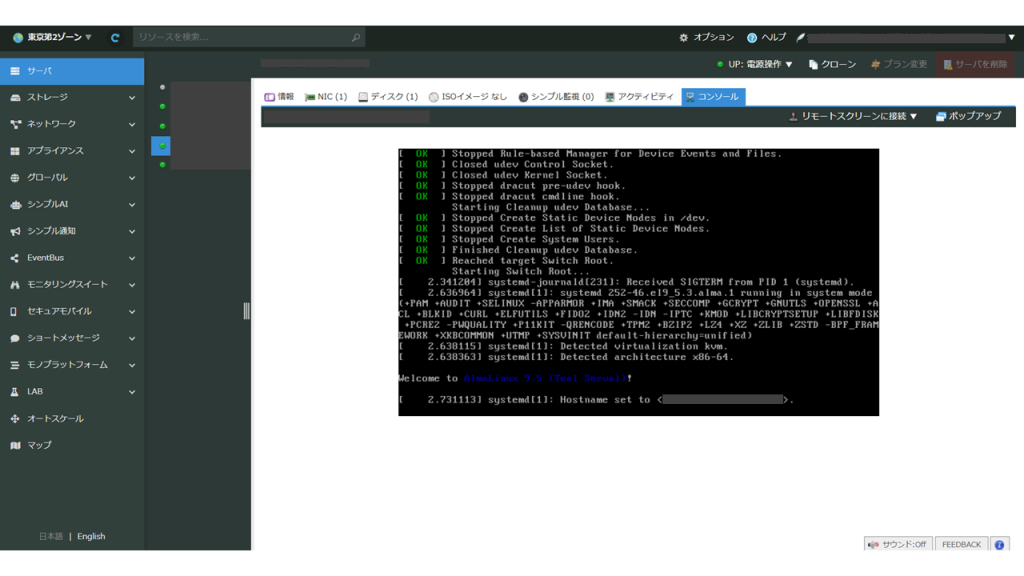This screenshot has height=576, width=1024.
Task: Expand the LAB section chevron
Action: pos(132,392)
